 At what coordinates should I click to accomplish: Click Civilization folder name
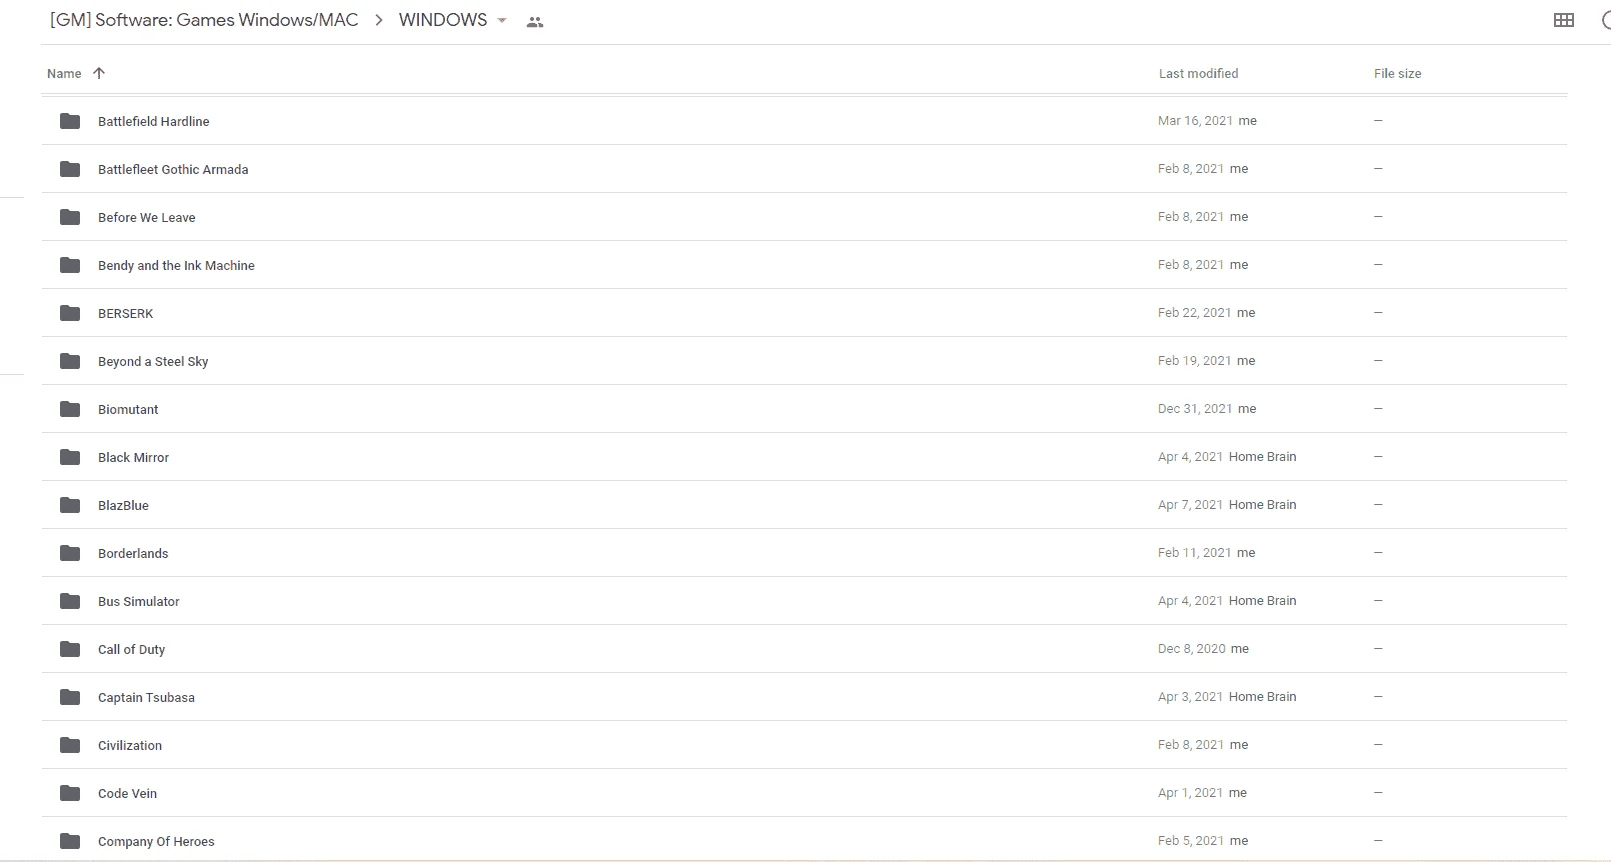point(129,745)
